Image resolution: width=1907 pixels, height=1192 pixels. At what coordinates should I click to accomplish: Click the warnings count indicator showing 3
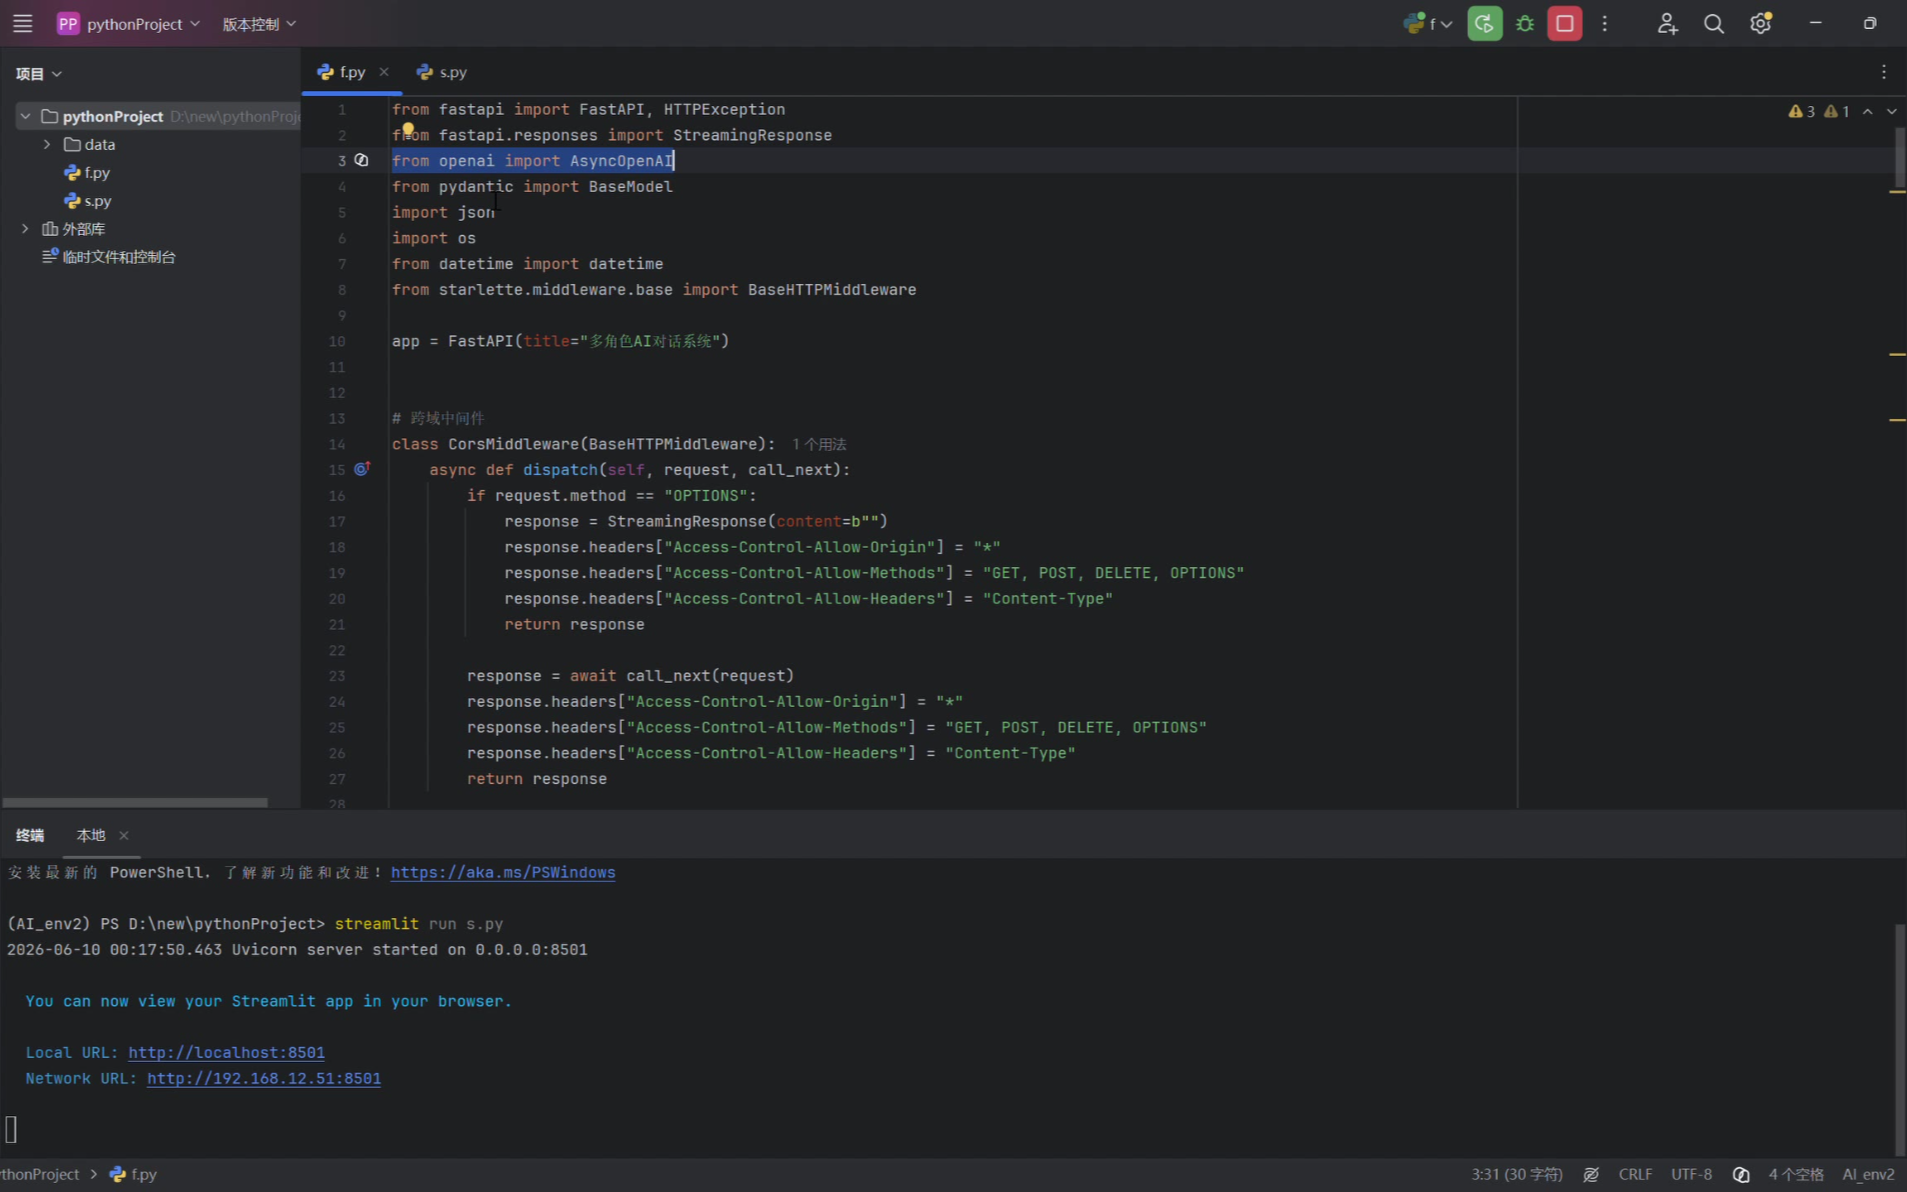tap(1801, 111)
